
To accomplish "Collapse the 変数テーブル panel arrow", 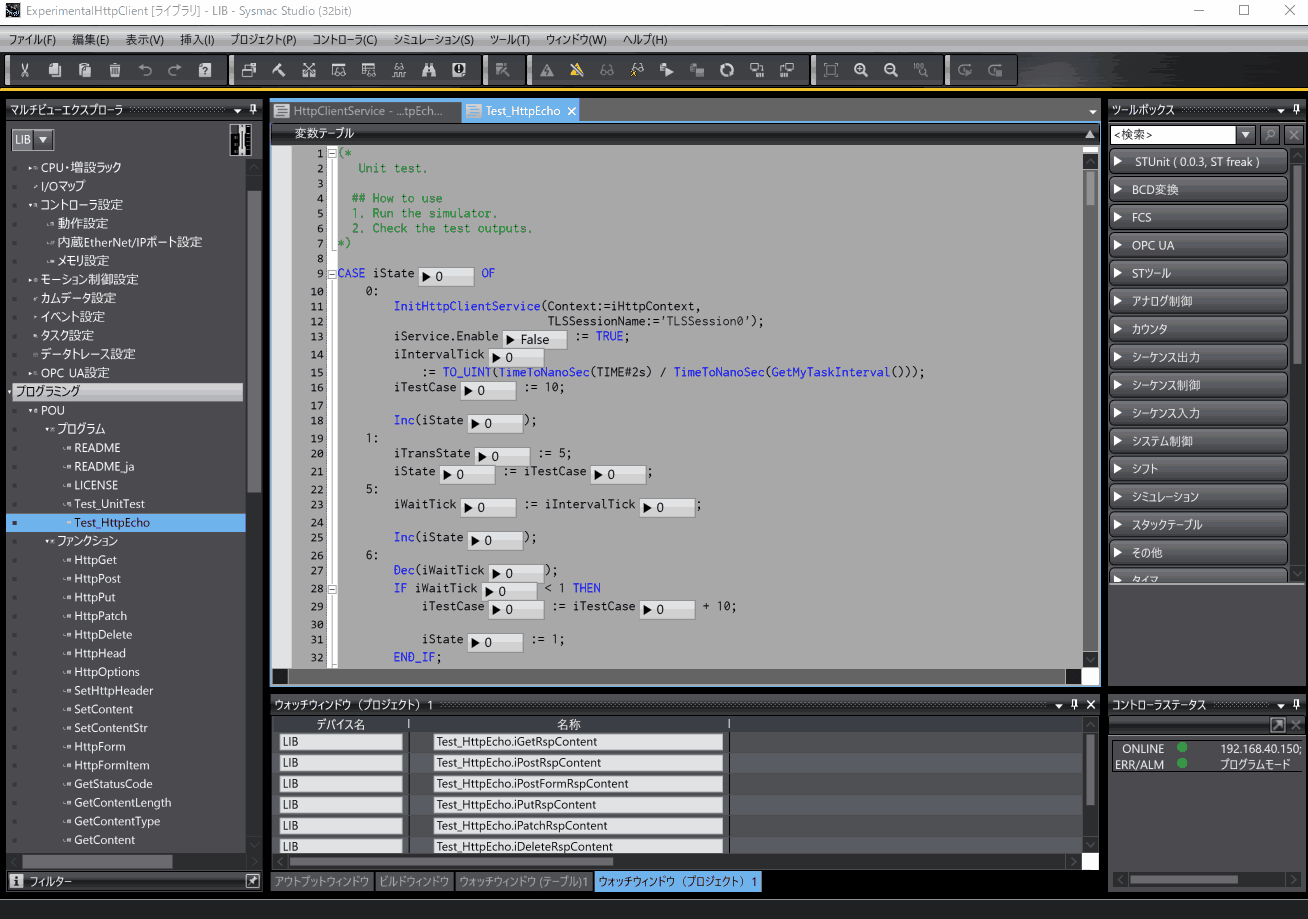I will coord(1090,133).
